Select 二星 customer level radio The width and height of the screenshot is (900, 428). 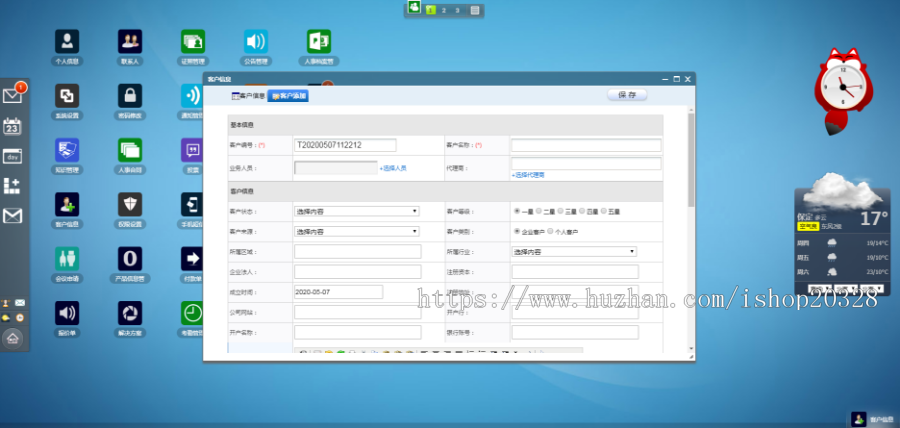538,211
